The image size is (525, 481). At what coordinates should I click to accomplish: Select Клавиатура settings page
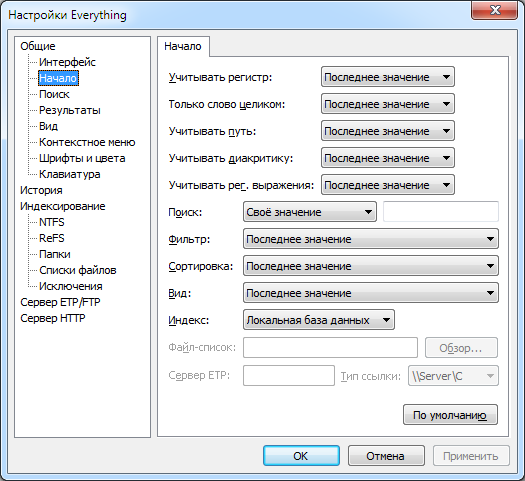(70, 174)
